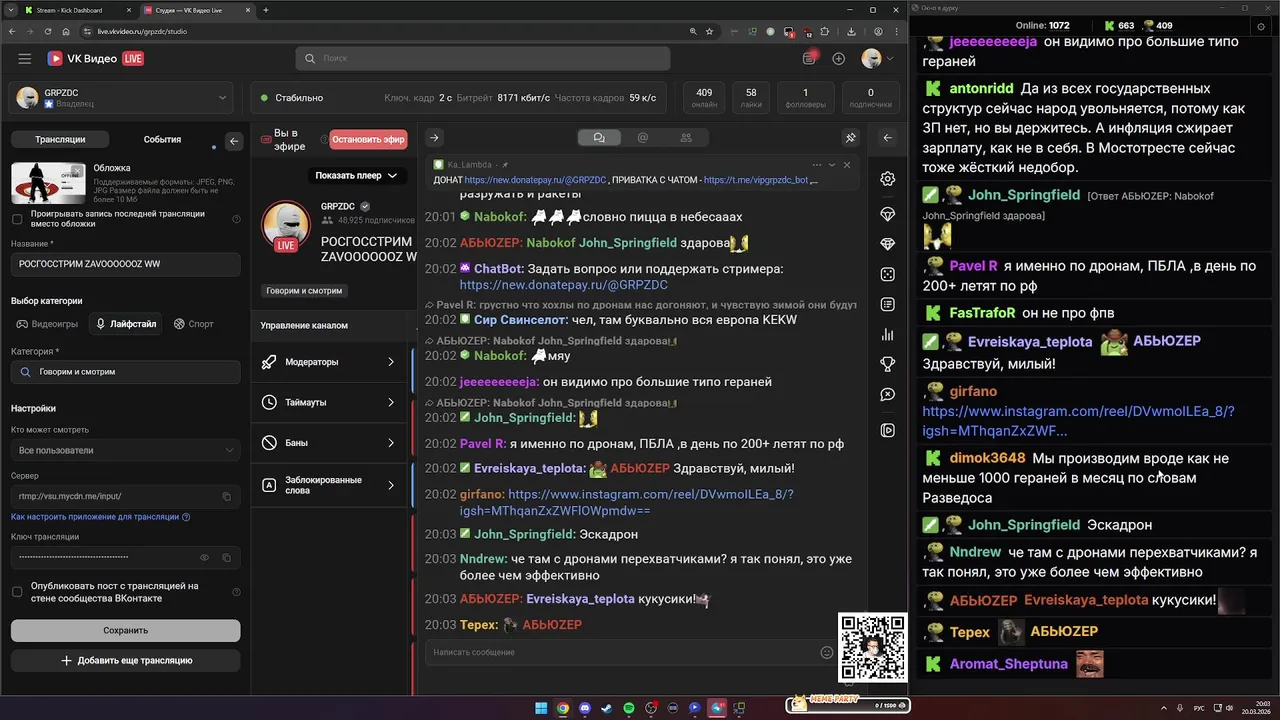Click the Название stream title field
This screenshot has height=720, width=1280.
pos(125,264)
